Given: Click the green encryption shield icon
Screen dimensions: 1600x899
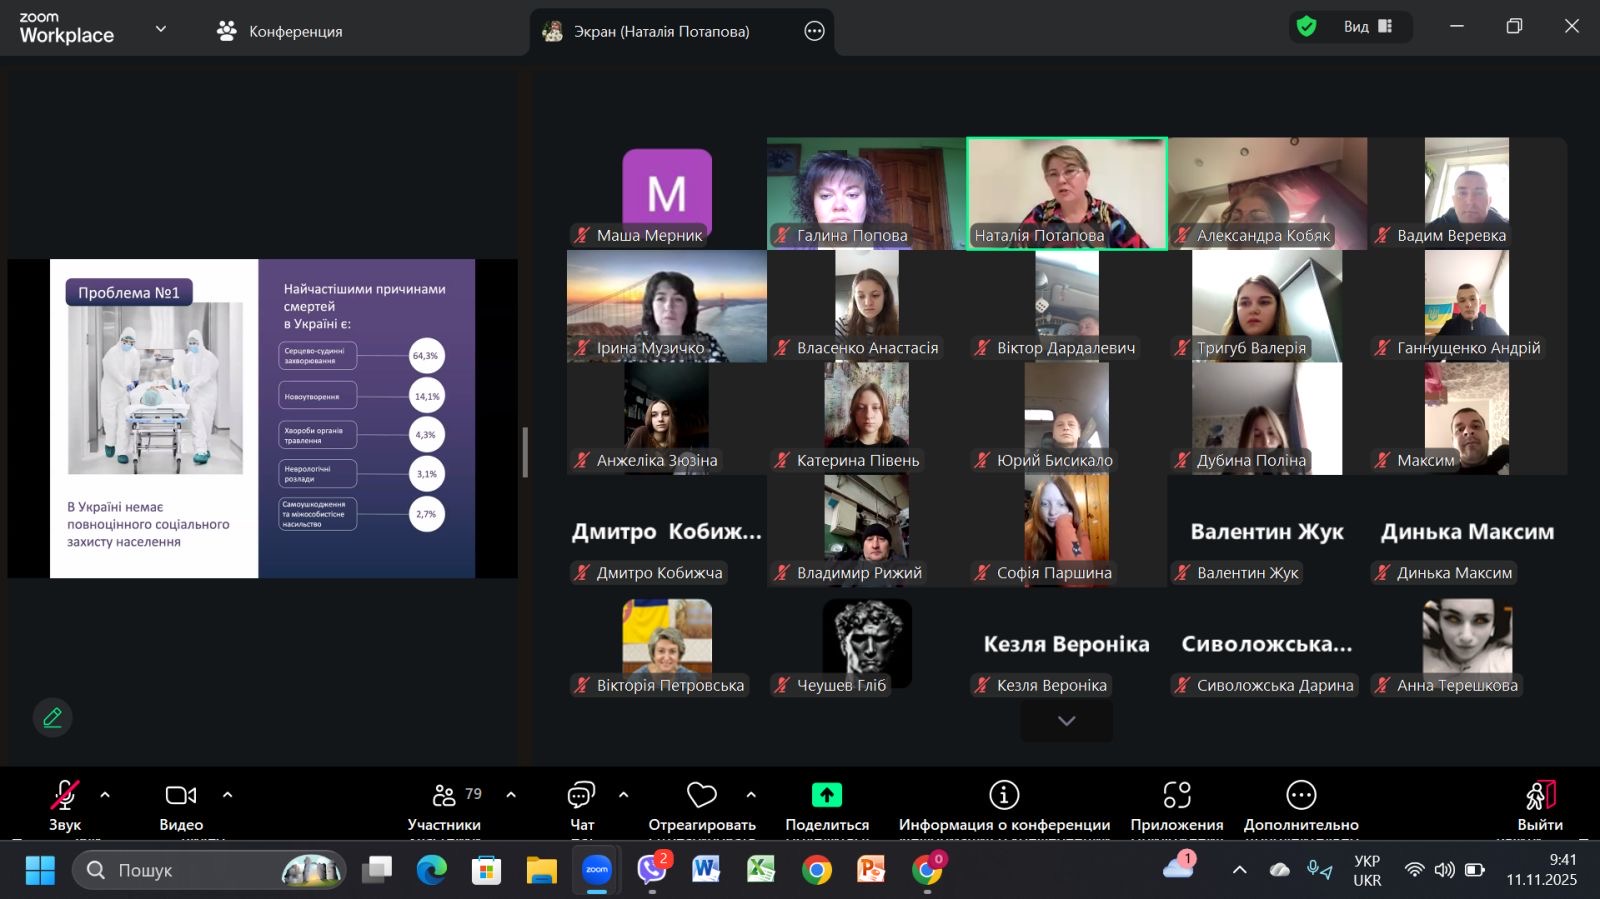Looking at the screenshot, I should [1306, 27].
